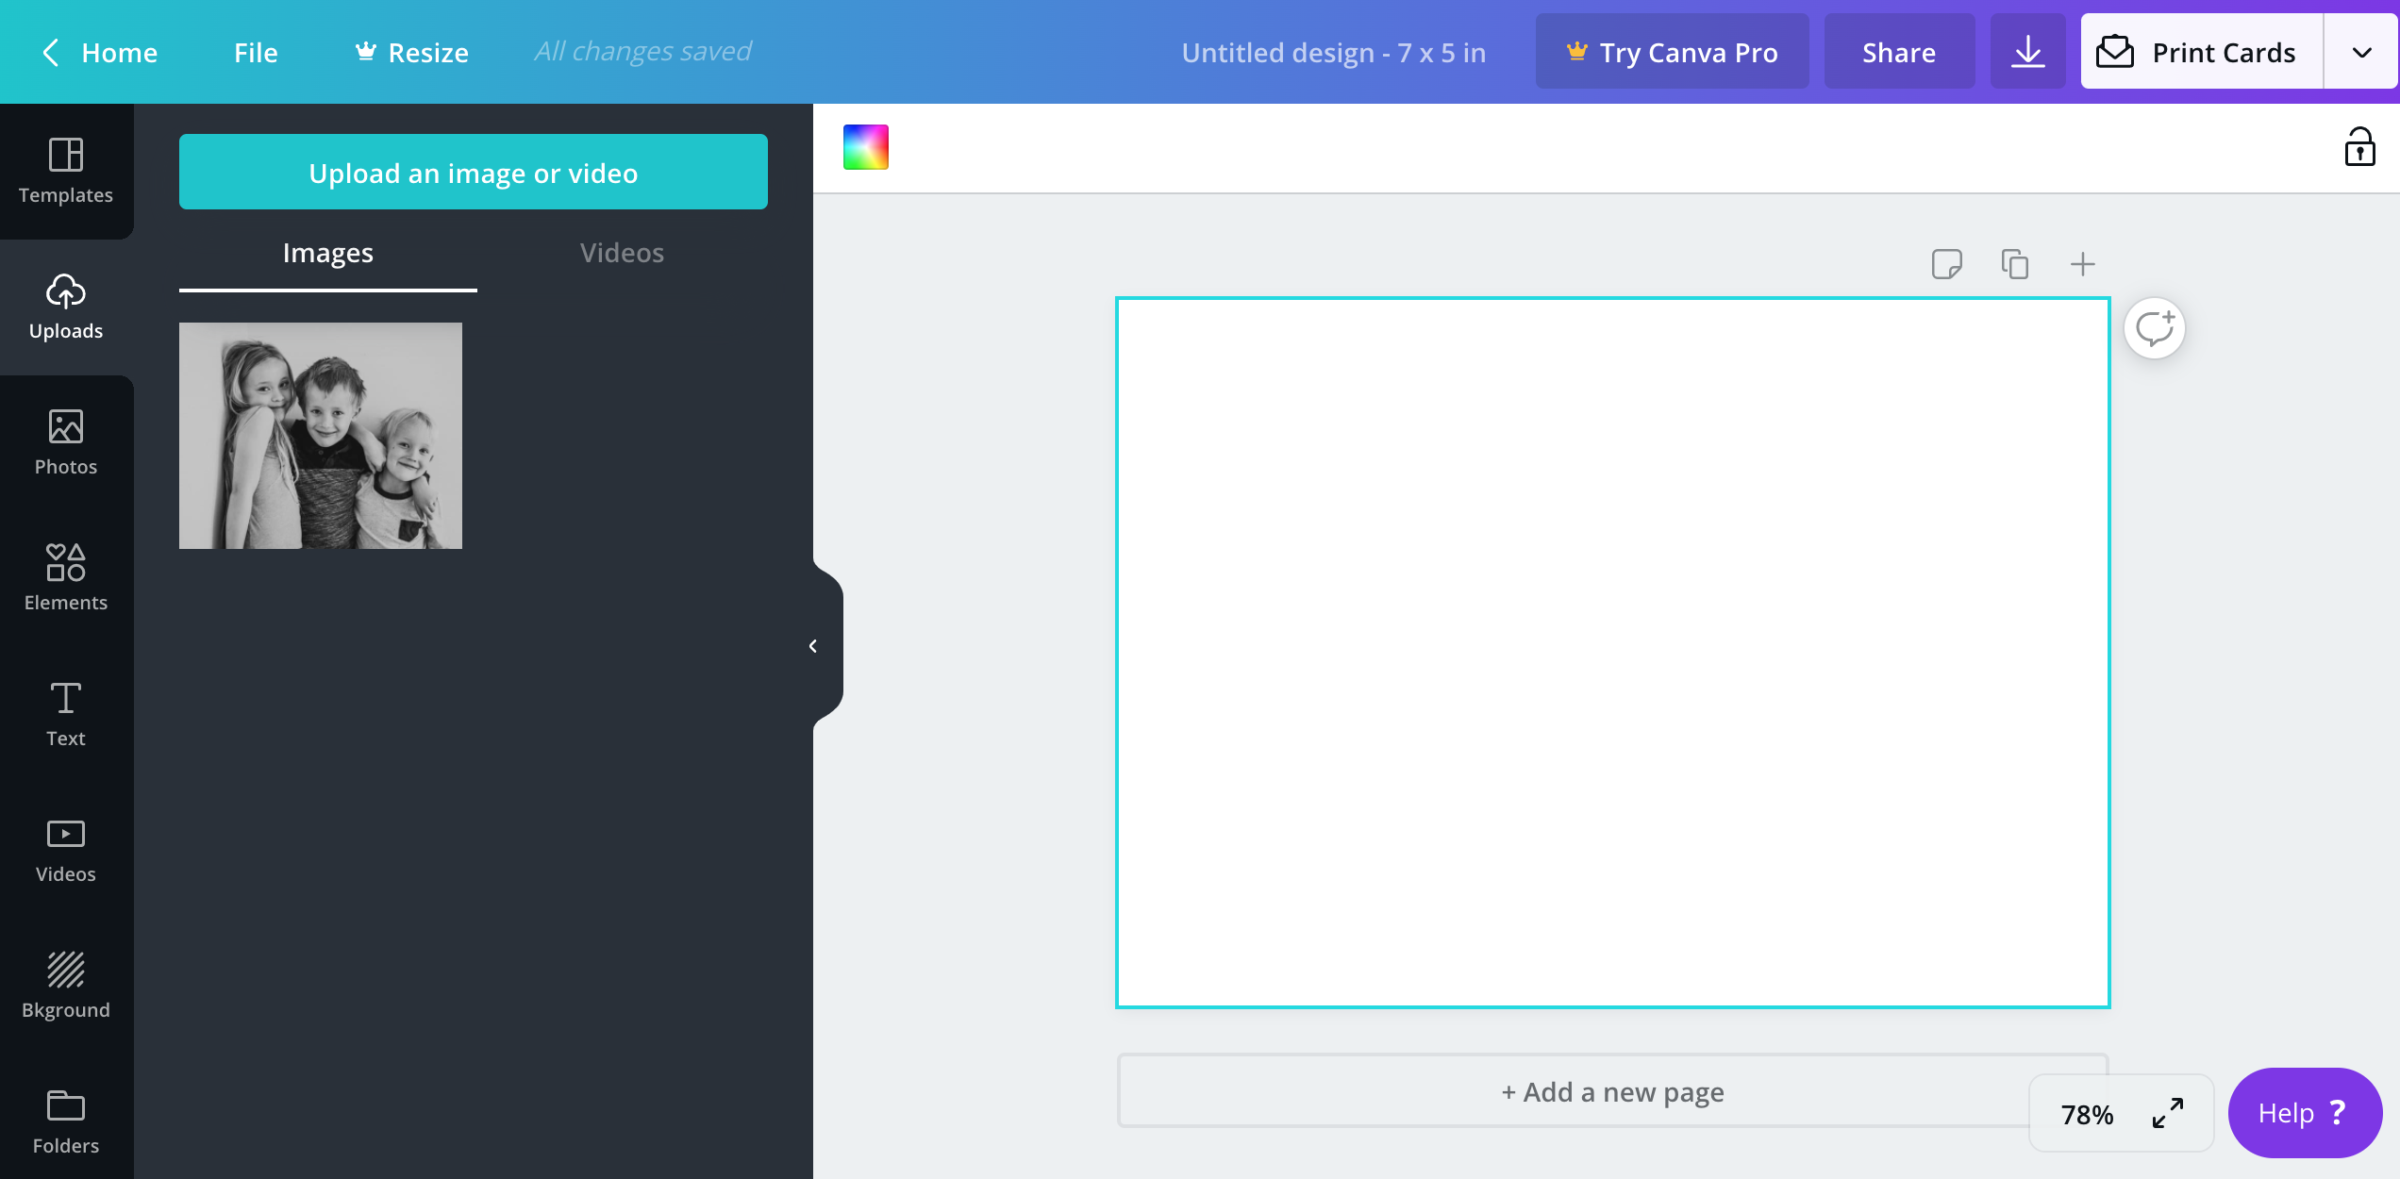
Task: Add a page with plus icon
Action: tap(2082, 264)
